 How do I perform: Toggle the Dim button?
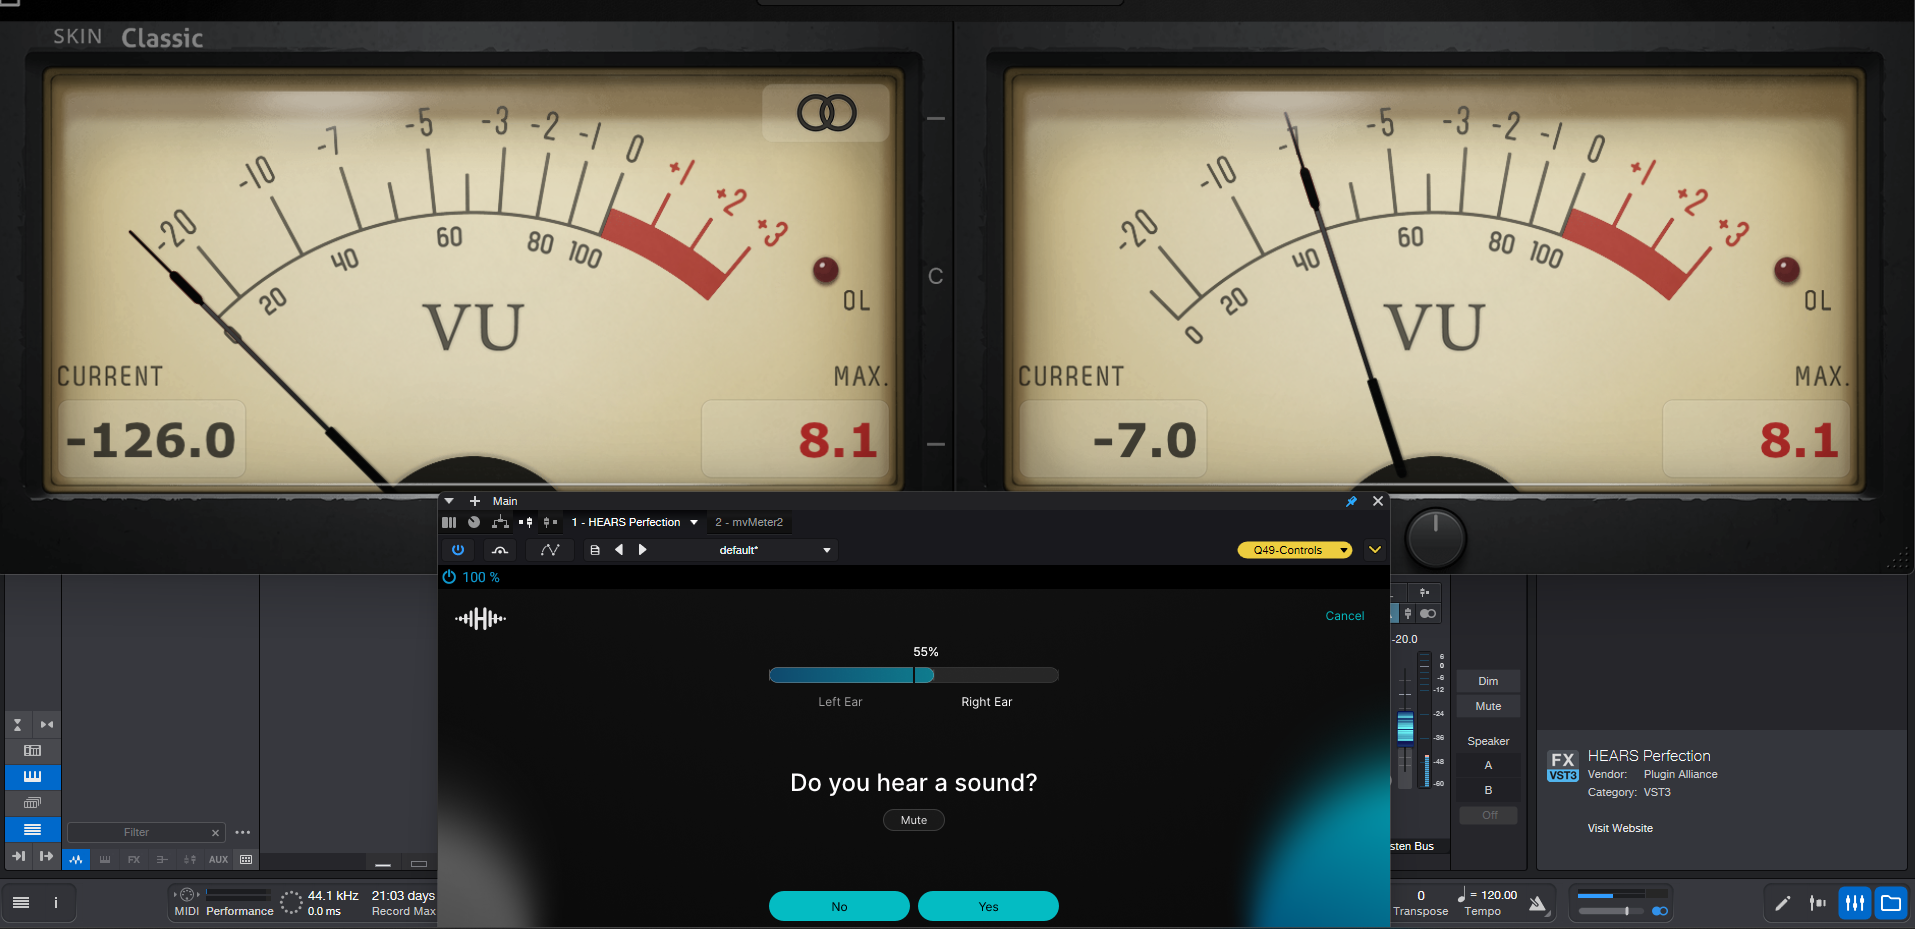1488,681
